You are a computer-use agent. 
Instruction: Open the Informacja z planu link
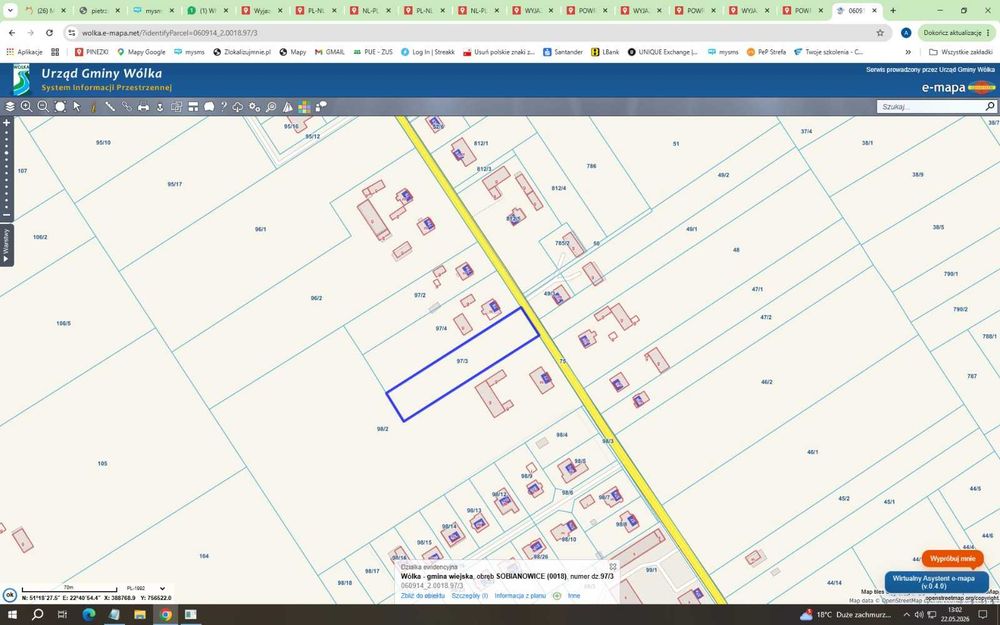tap(520, 596)
